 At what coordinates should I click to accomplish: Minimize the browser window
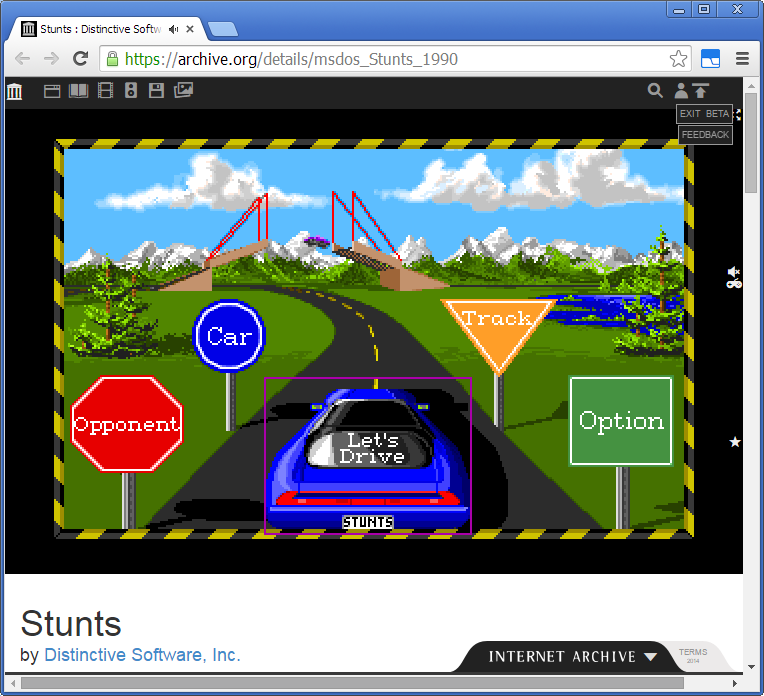[x=679, y=9]
